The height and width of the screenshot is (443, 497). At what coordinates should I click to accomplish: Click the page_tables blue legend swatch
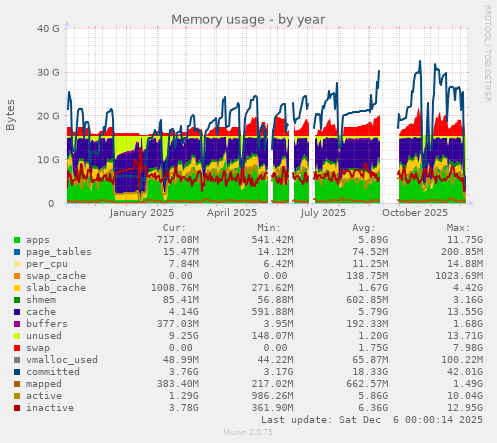[17, 252]
